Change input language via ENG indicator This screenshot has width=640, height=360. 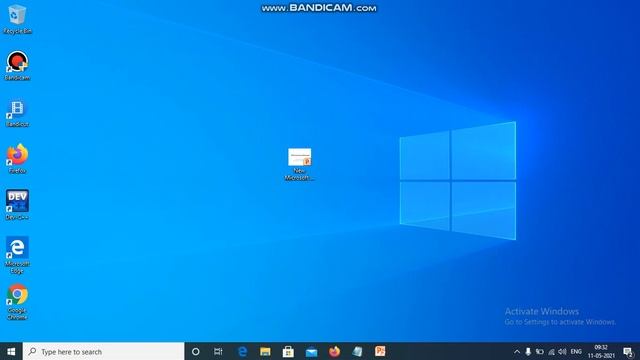(576, 351)
